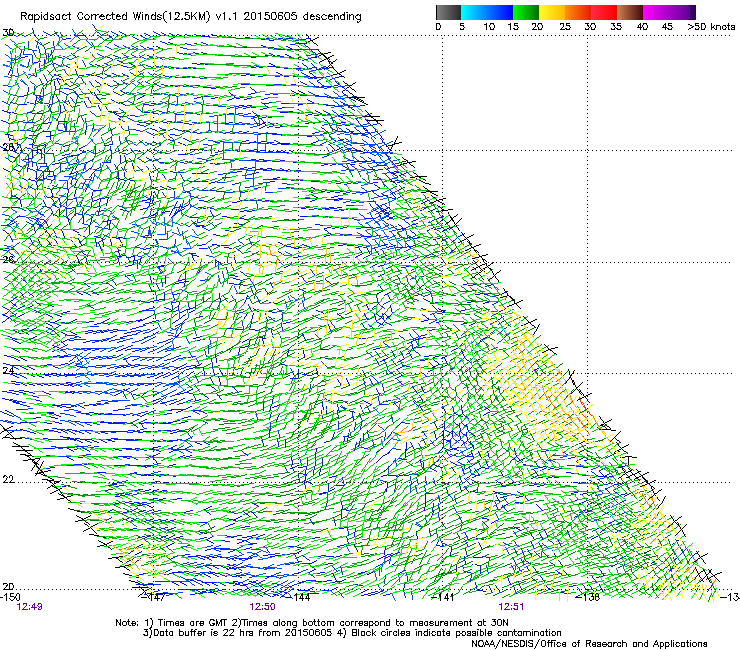This screenshot has height=650, width=740.
Task: Click the yellow 20-25 knots legend swatch
Action: pyautogui.click(x=552, y=12)
